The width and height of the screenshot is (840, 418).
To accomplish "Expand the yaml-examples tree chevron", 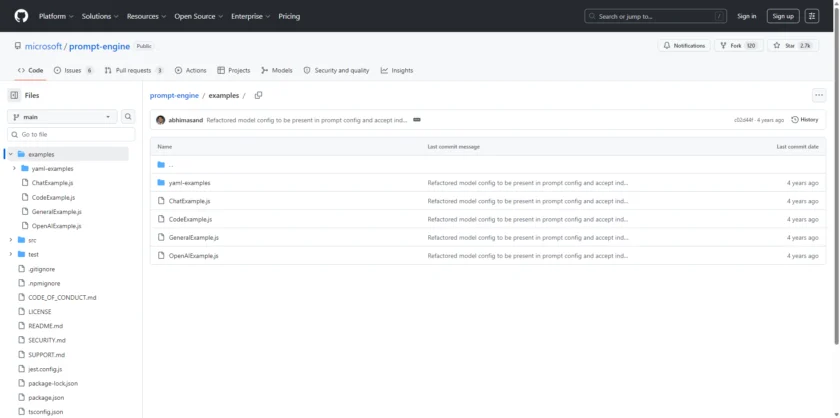I will 14,168.
